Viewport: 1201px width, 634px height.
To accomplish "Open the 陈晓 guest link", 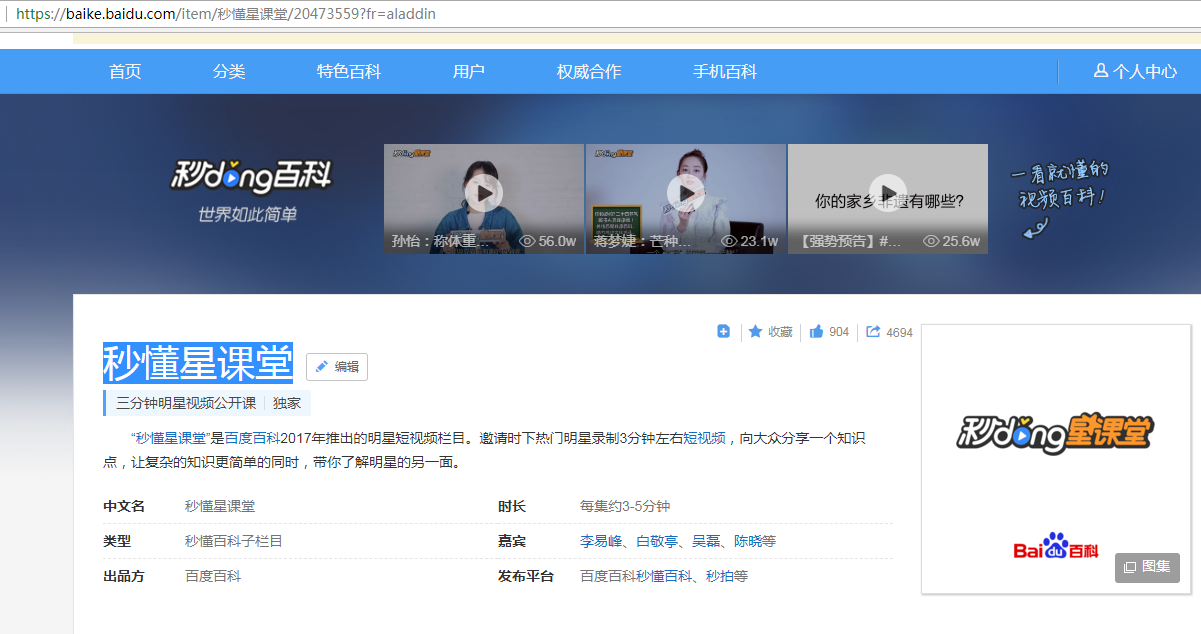I will tap(748, 541).
